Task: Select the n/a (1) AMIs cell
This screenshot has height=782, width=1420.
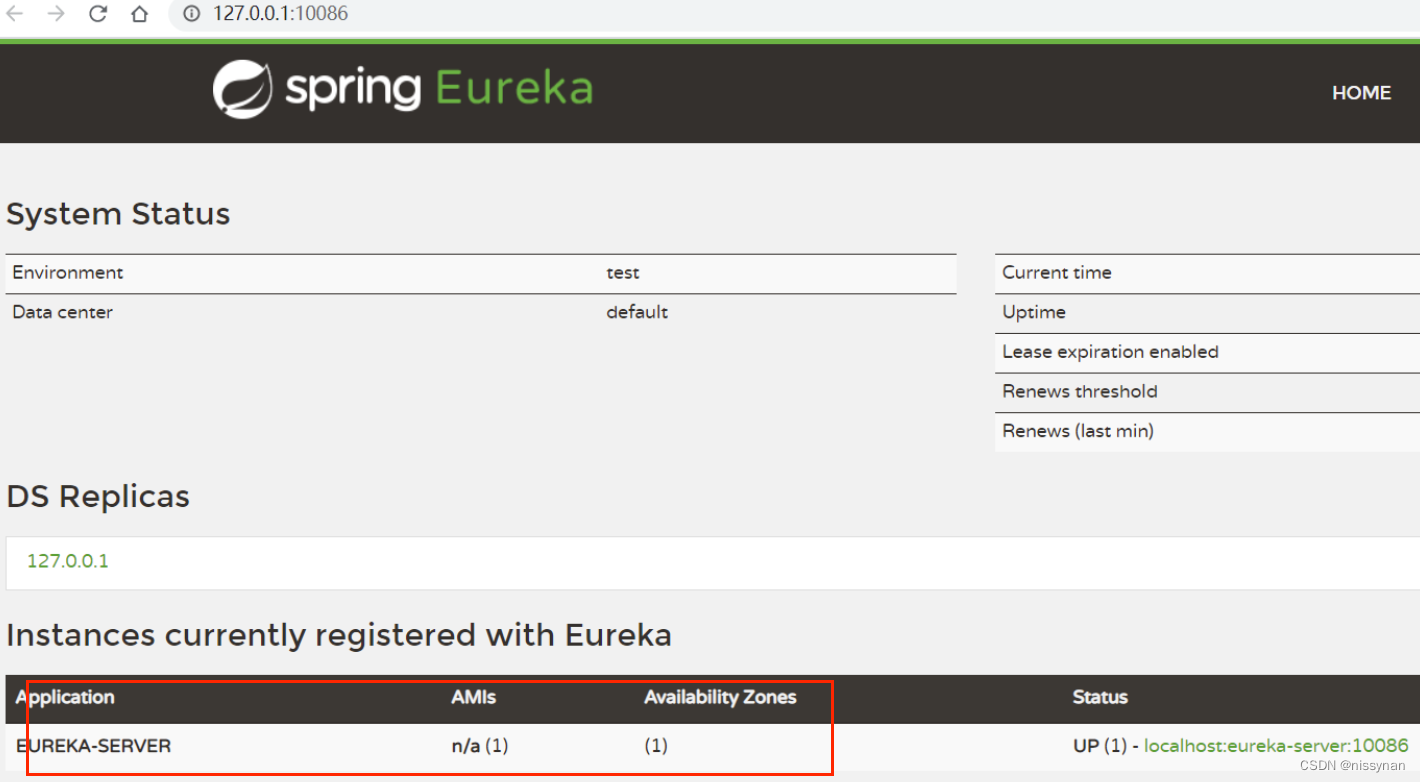Action: tap(480, 746)
